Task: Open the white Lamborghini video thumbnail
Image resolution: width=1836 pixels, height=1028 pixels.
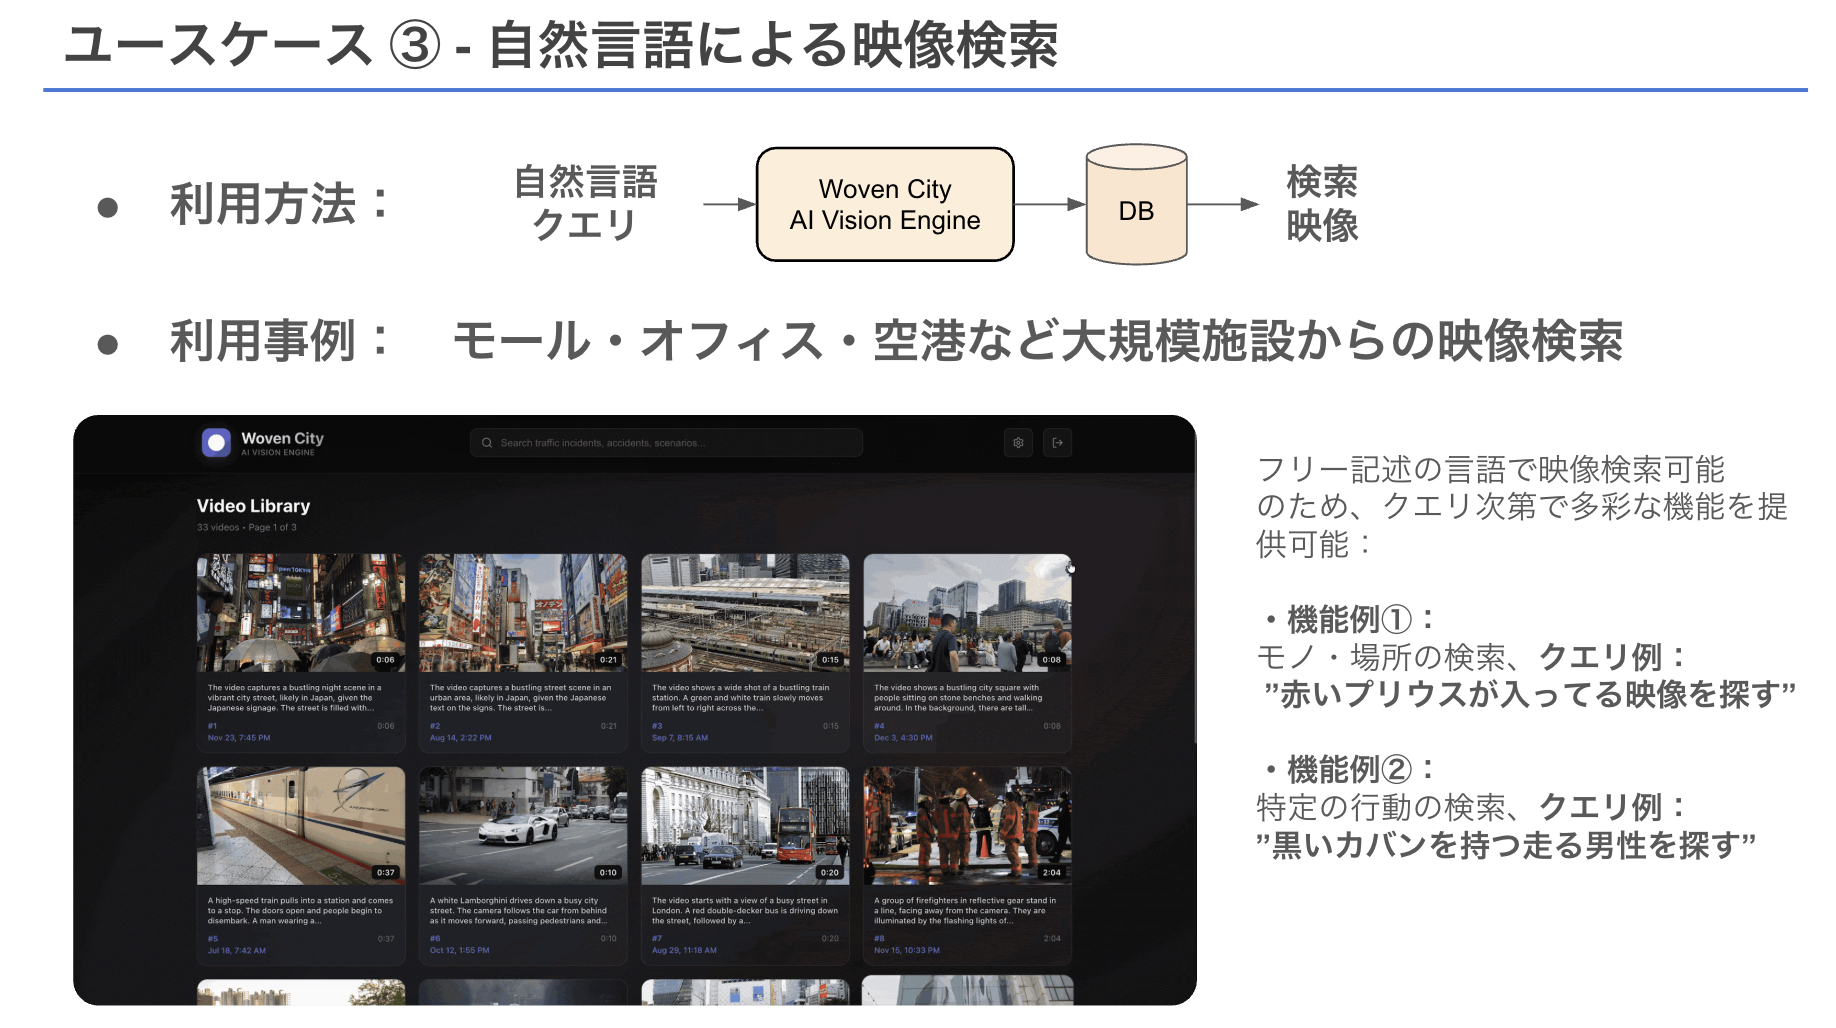Action: (523, 824)
